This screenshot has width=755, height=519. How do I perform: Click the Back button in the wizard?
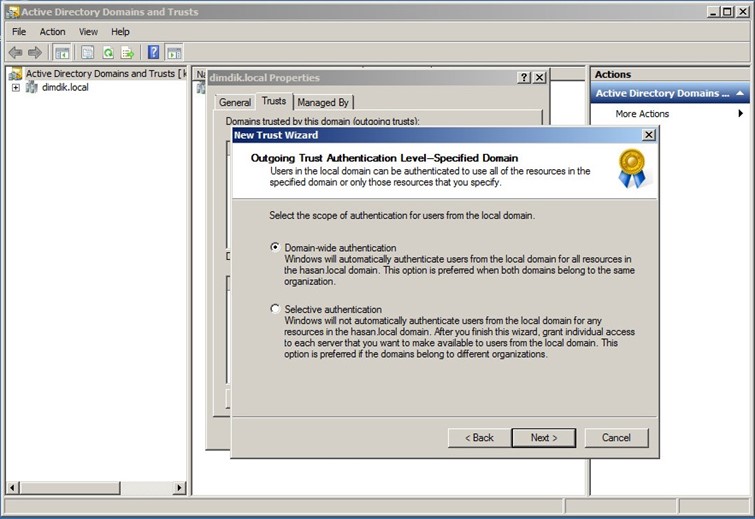[x=479, y=438]
